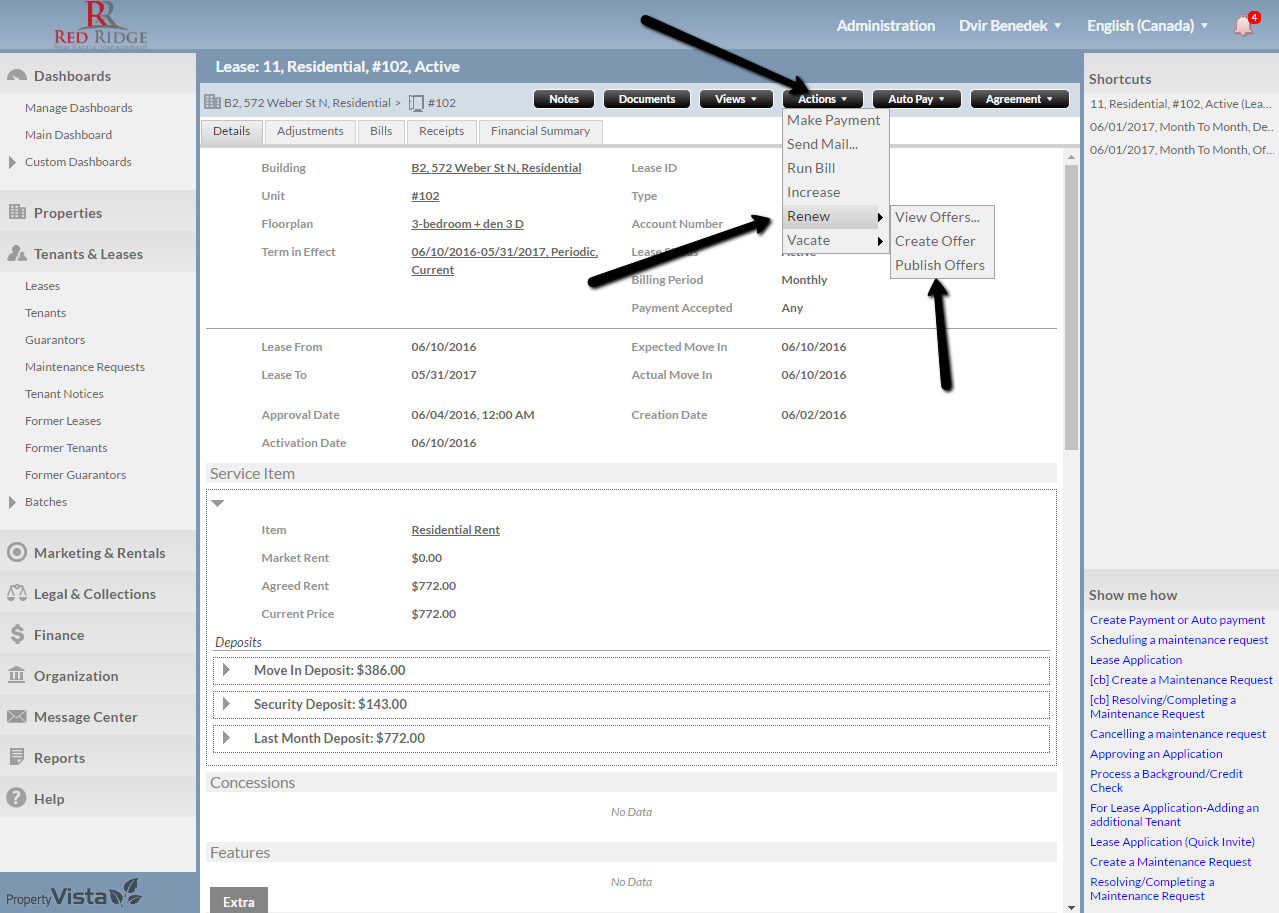Expand Custom Dashboards tree item
Viewport: 1279px width, 913px height.
tap(12, 162)
